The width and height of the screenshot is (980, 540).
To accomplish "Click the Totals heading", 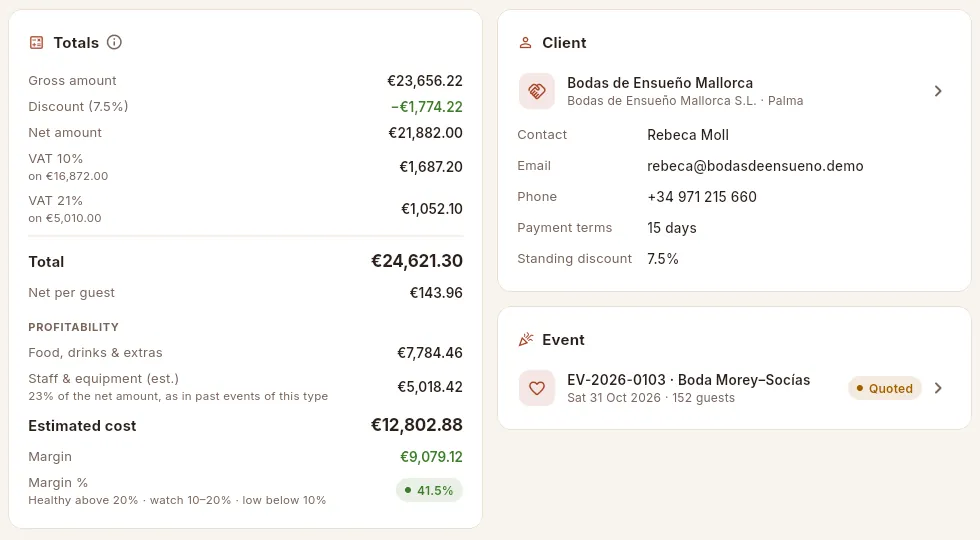I will tap(76, 42).
